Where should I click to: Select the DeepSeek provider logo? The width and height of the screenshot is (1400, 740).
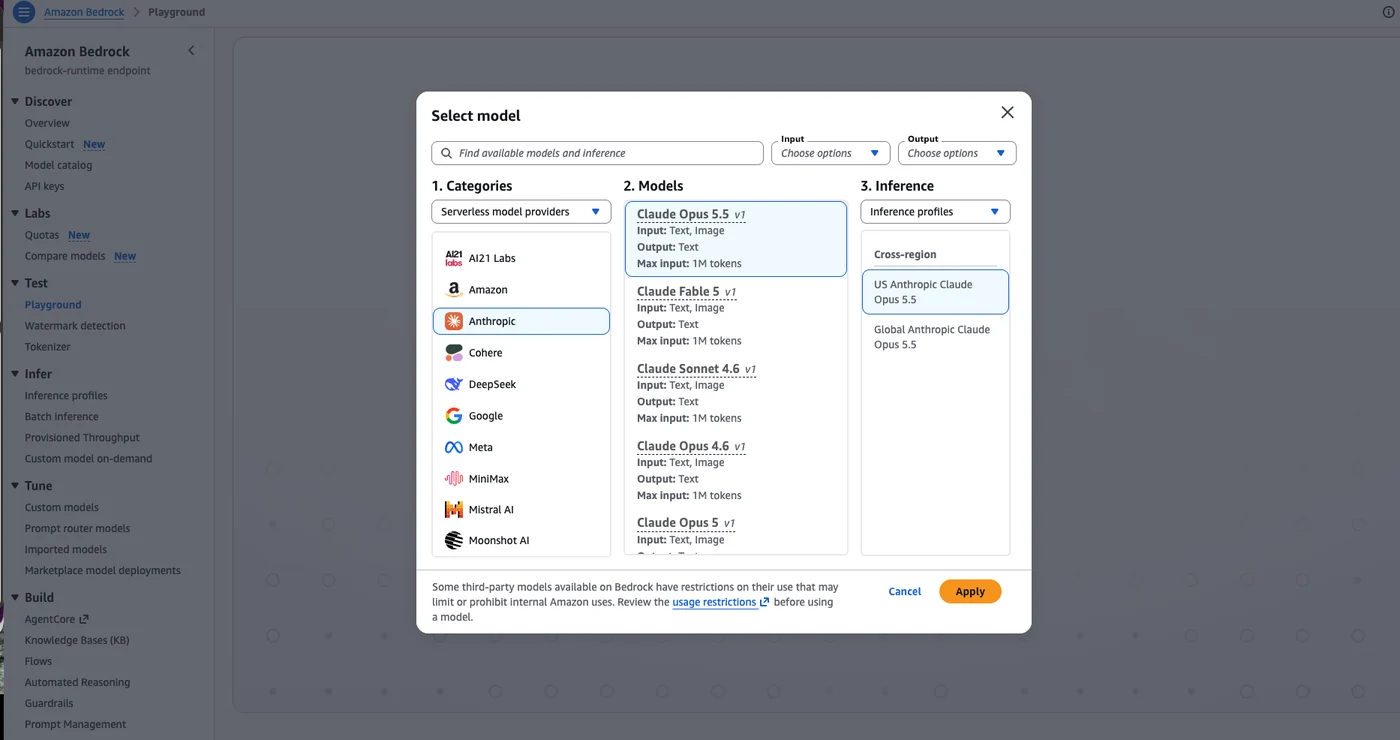[x=454, y=384]
